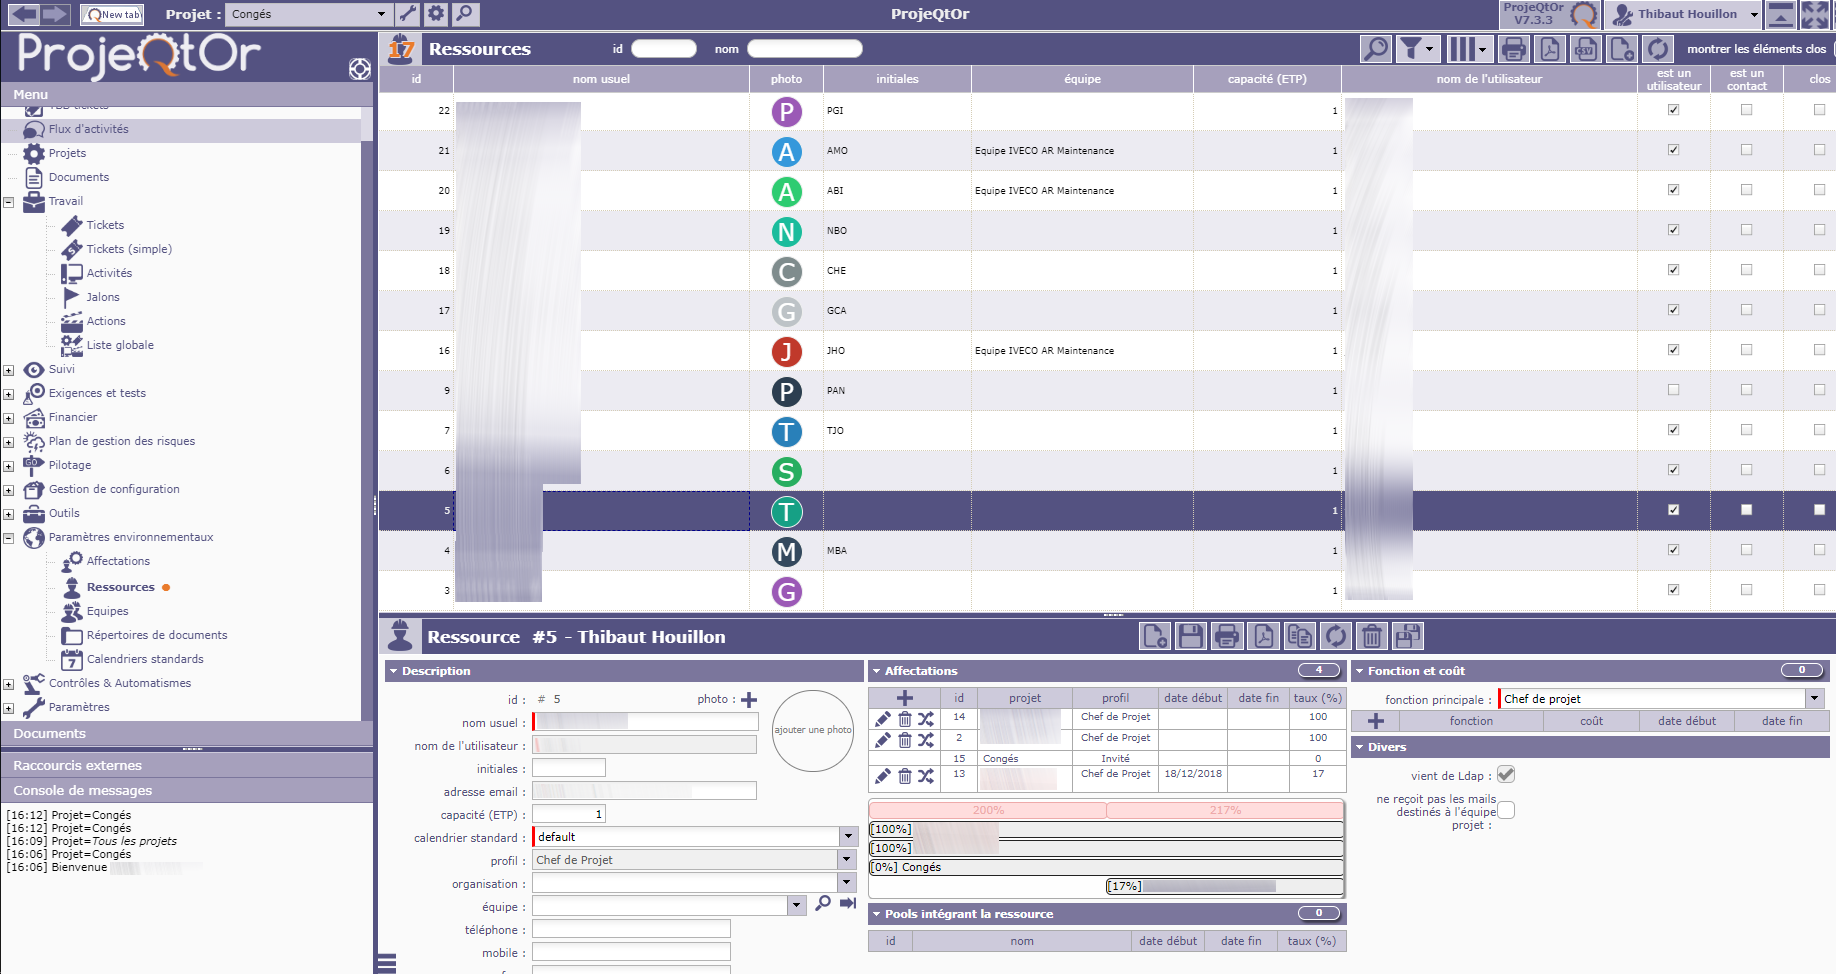
Task: Toggle 'est un utilisateur' for TJO row
Action: click(x=1673, y=430)
